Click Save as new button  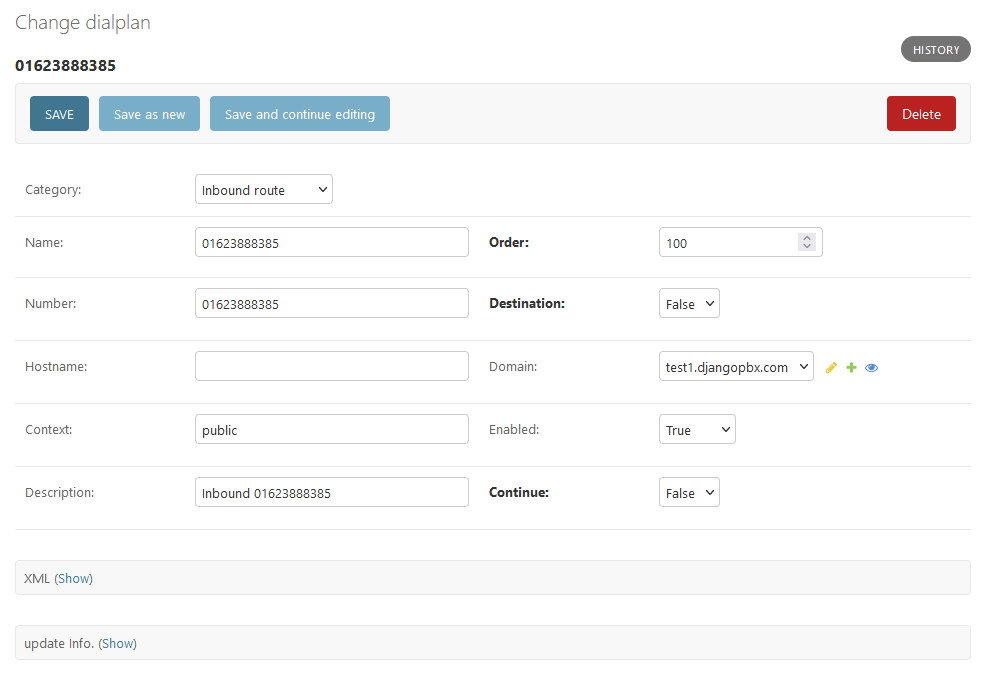pyautogui.click(x=149, y=114)
